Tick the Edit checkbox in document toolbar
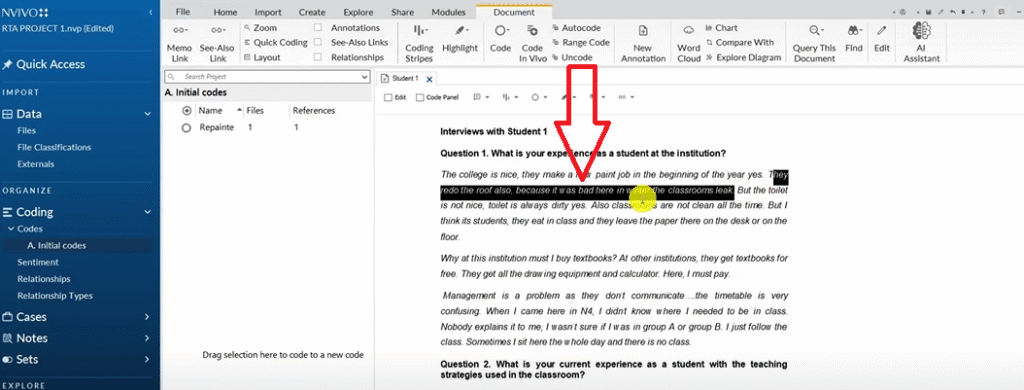The height and width of the screenshot is (390, 1024). [x=388, y=97]
